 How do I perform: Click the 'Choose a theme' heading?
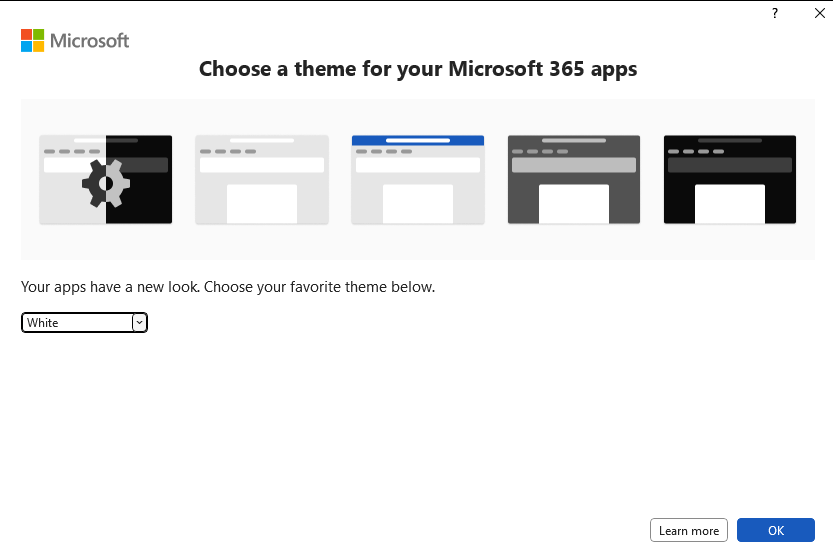tap(418, 69)
